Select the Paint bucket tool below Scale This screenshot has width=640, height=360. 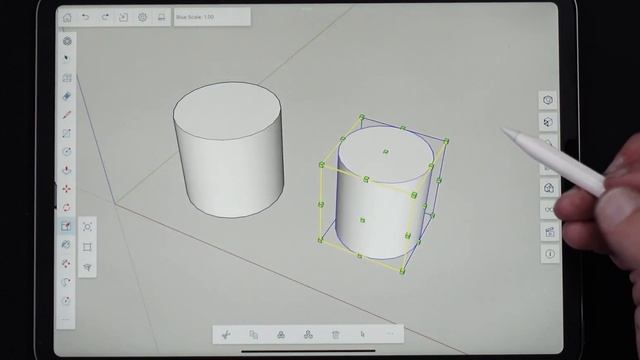(66, 244)
